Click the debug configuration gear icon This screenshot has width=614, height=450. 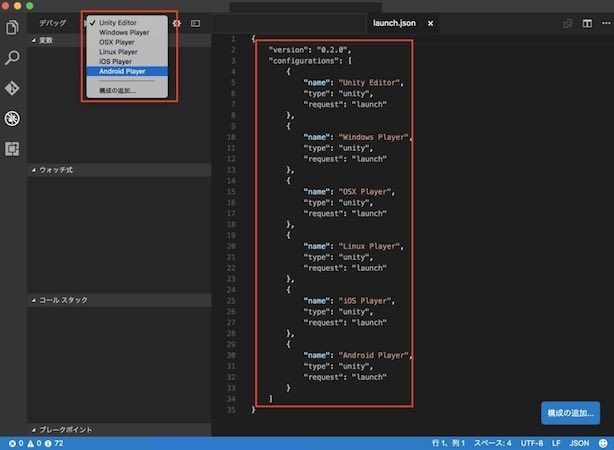tap(177, 23)
